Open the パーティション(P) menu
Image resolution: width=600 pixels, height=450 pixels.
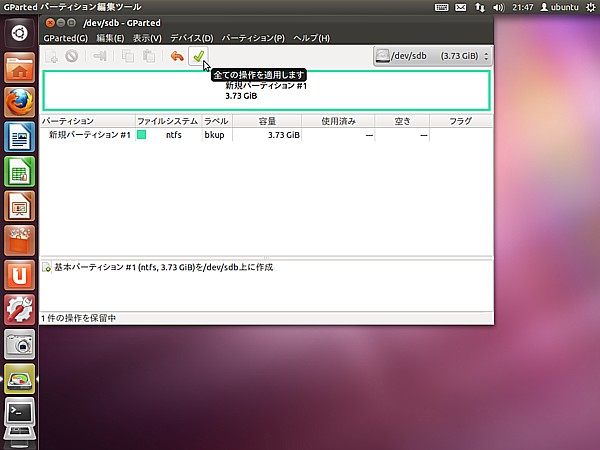[x=253, y=38]
